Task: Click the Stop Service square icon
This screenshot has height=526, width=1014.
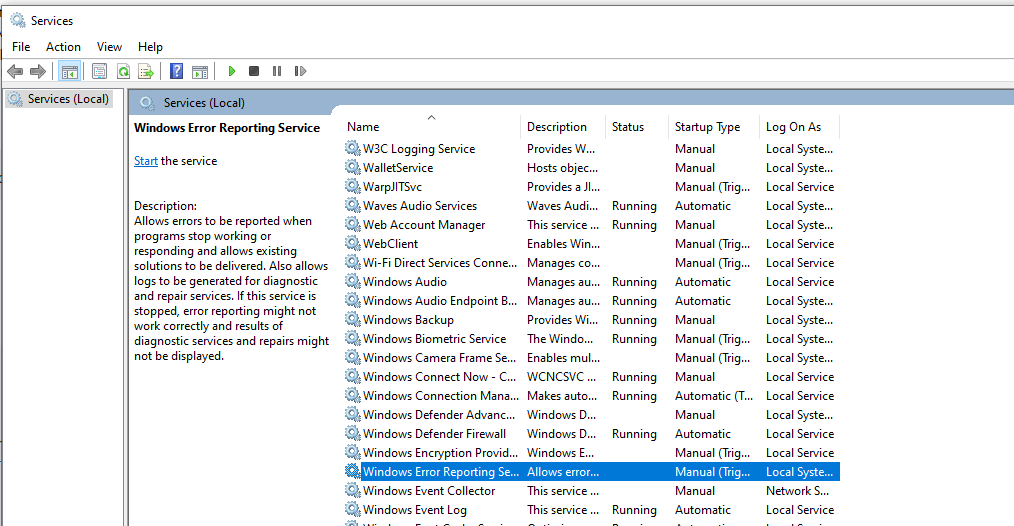Action: [x=254, y=71]
